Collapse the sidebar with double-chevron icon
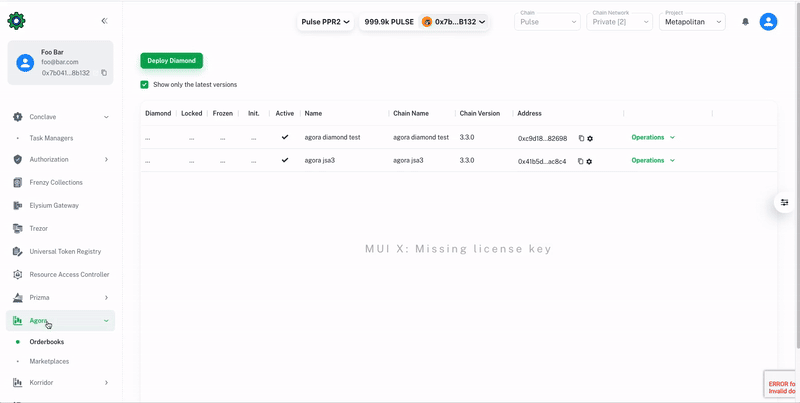This screenshot has height=403, width=800. [104, 21]
